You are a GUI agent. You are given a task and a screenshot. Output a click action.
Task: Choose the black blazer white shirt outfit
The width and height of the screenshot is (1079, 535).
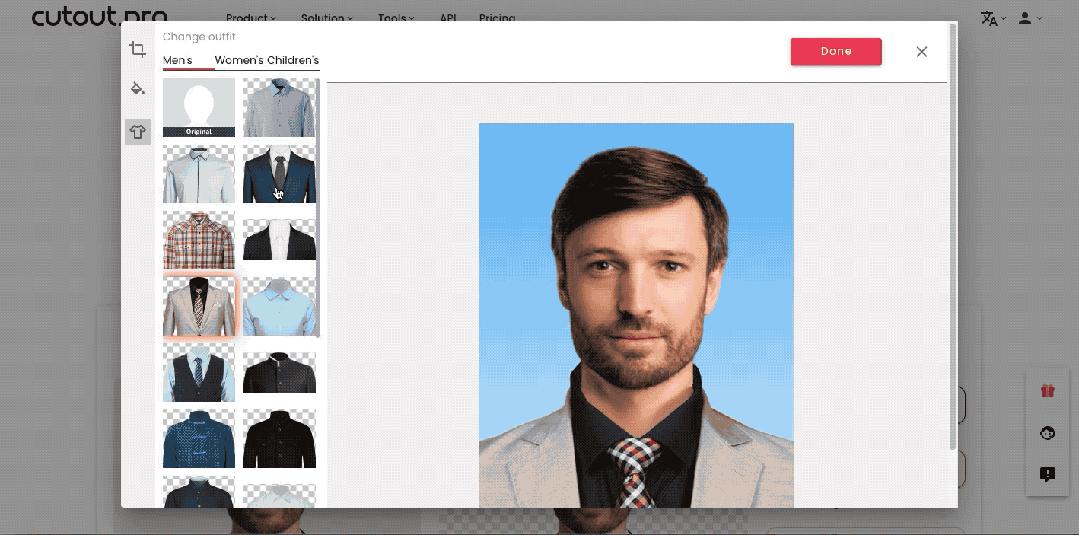coord(279,240)
